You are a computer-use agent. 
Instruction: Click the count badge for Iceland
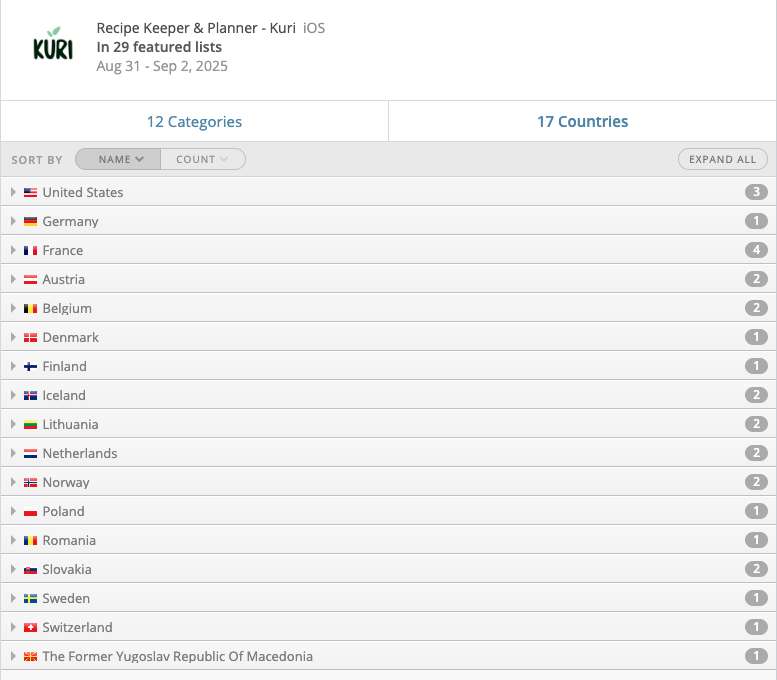pos(756,395)
